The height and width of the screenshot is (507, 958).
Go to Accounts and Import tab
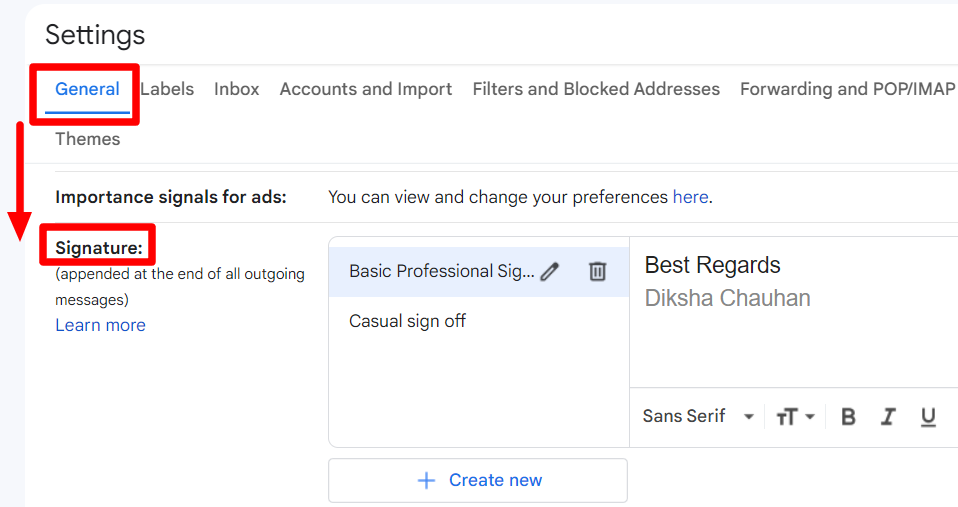(x=366, y=89)
